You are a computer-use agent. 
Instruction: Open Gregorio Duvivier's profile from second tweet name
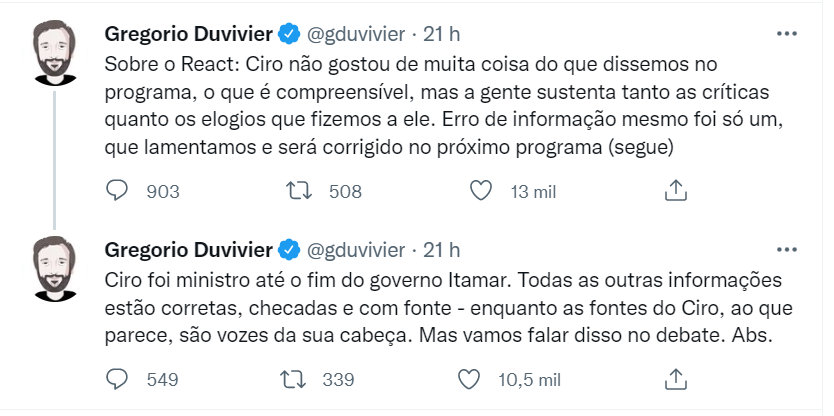[189, 249]
